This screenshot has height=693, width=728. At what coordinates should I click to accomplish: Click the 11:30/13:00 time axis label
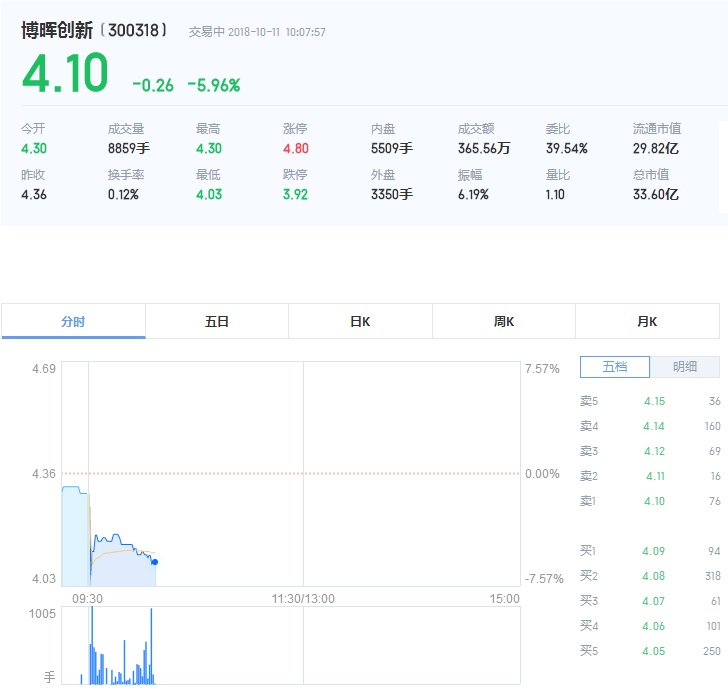pyautogui.click(x=303, y=599)
